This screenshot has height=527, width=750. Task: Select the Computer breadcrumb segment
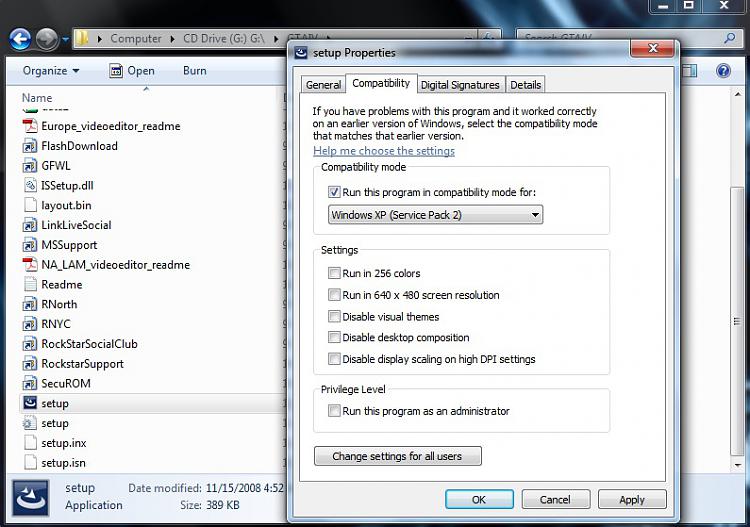[136, 39]
